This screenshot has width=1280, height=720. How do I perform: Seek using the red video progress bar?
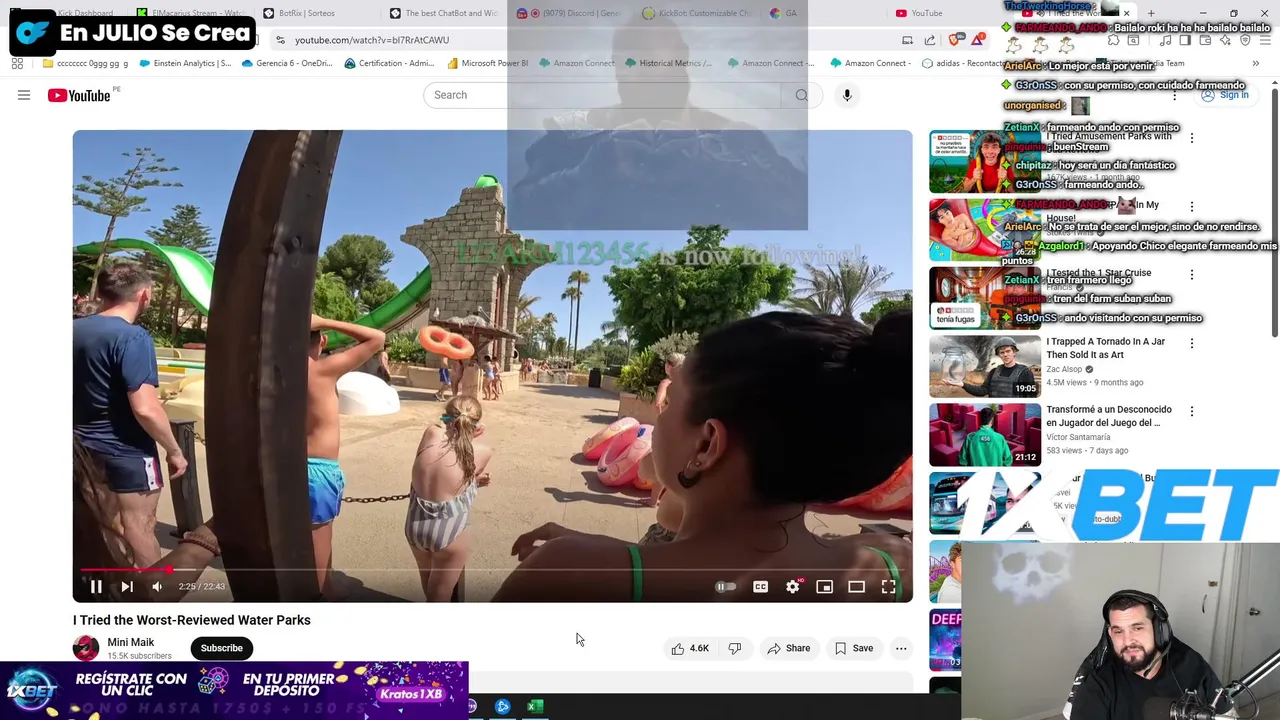tap(492, 569)
